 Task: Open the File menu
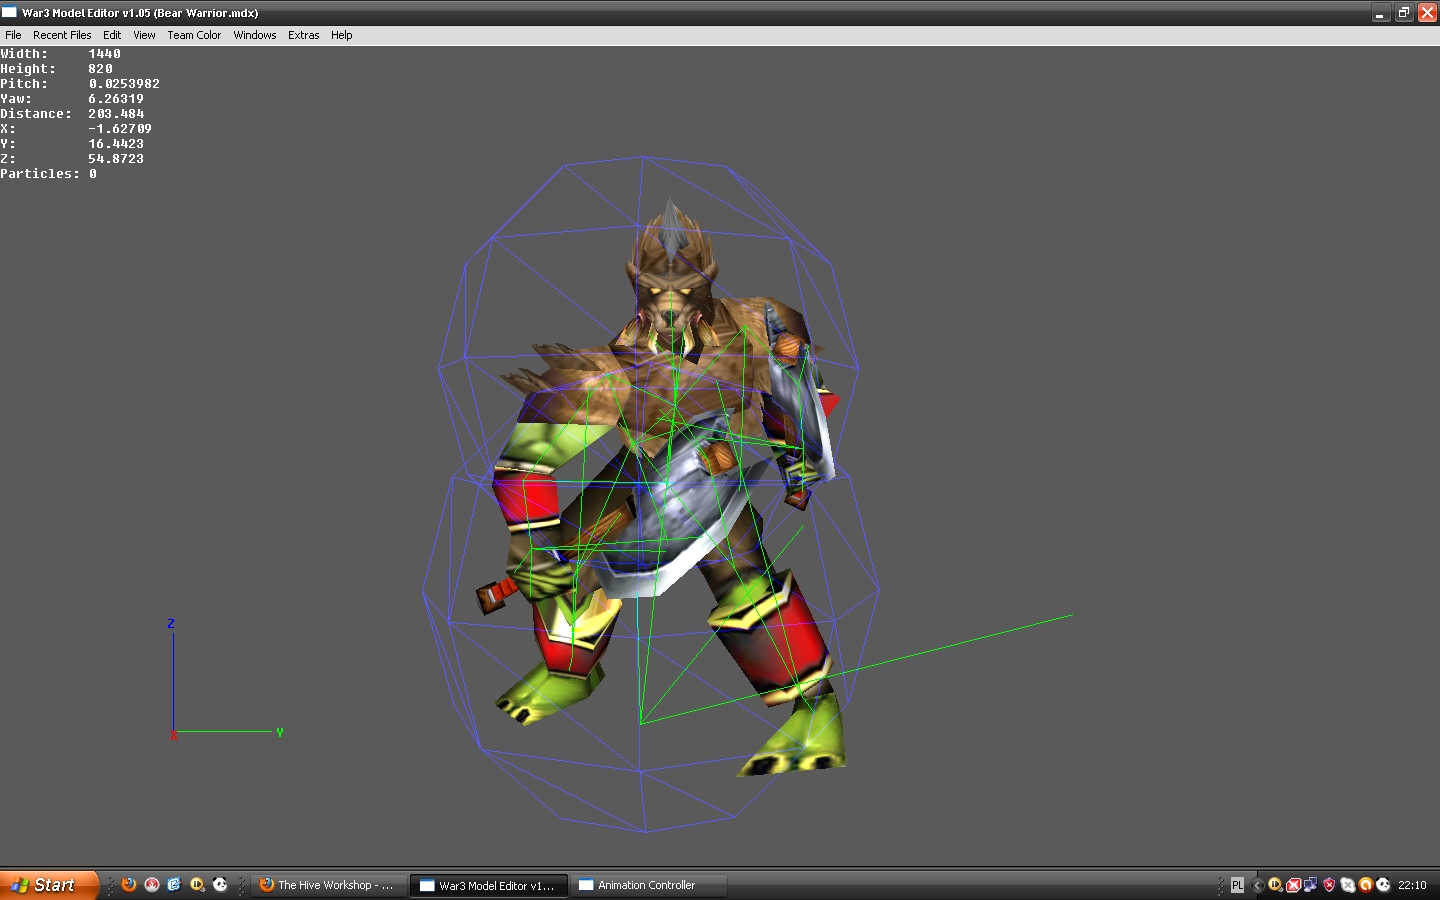point(13,35)
